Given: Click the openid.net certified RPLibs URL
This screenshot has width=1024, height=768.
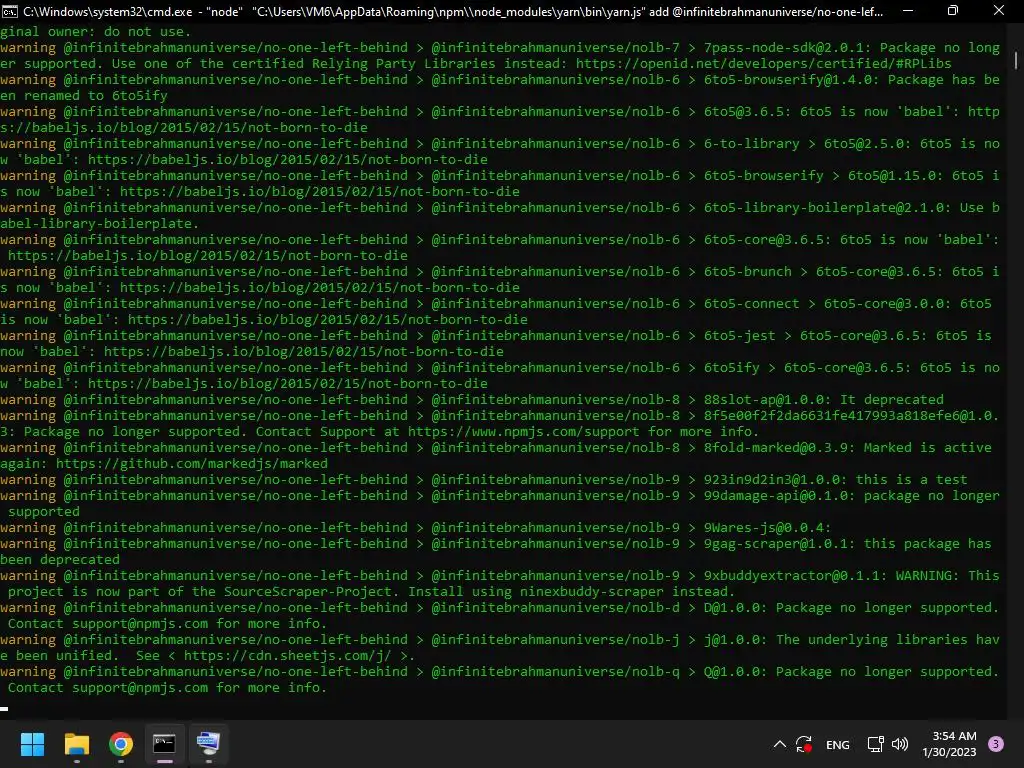Looking at the screenshot, I should pos(763,63).
